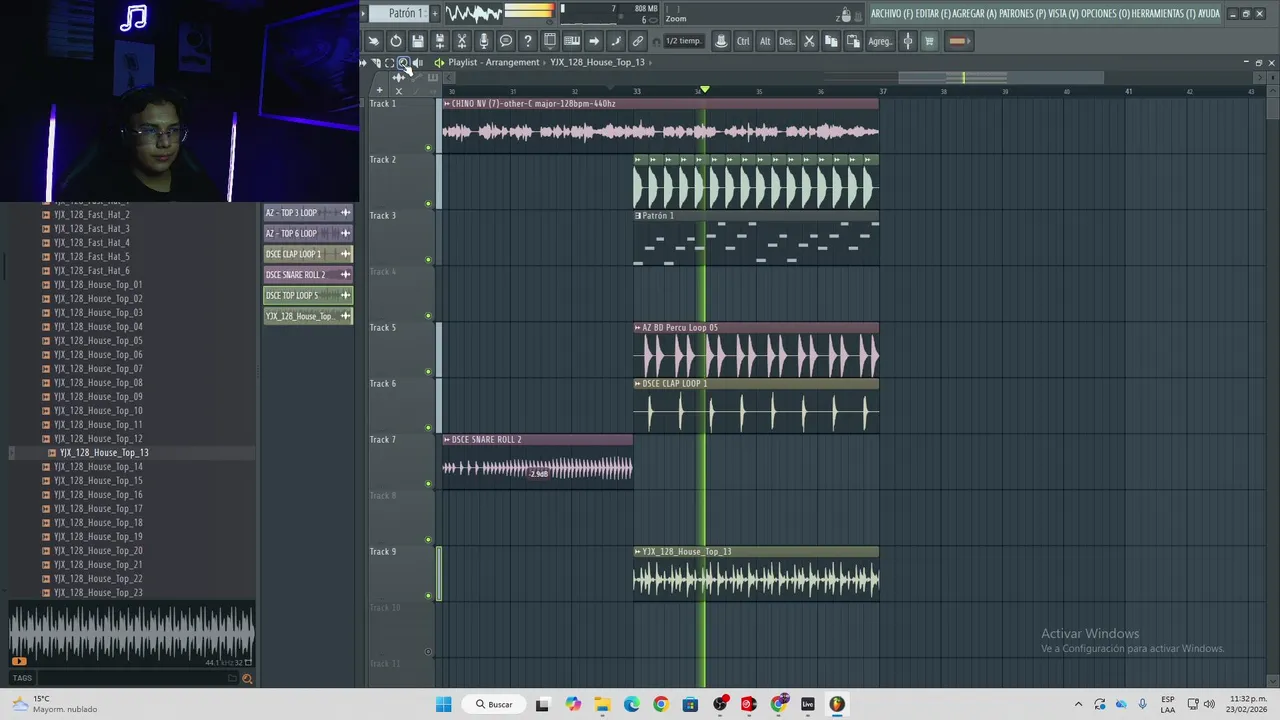Open Windows Start menu
1280x720 pixels.
443,704
